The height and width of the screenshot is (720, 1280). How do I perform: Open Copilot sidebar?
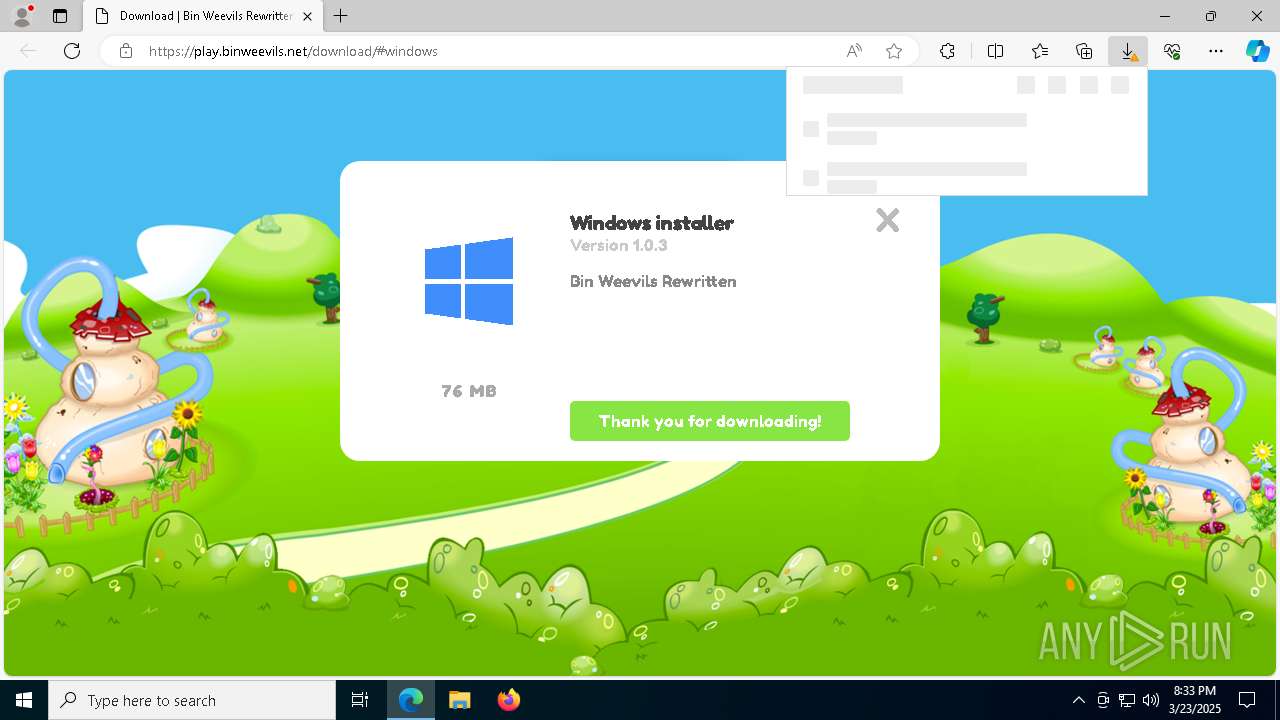(x=1257, y=51)
